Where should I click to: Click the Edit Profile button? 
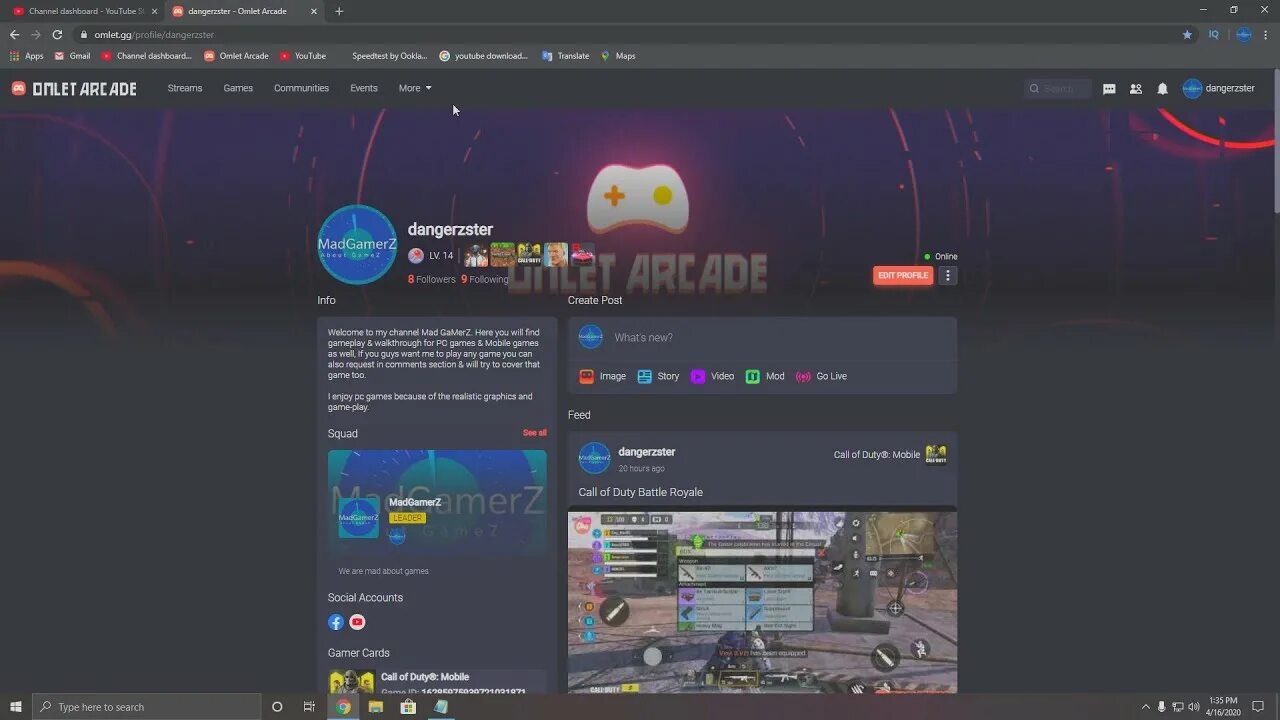pyautogui.click(x=903, y=275)
